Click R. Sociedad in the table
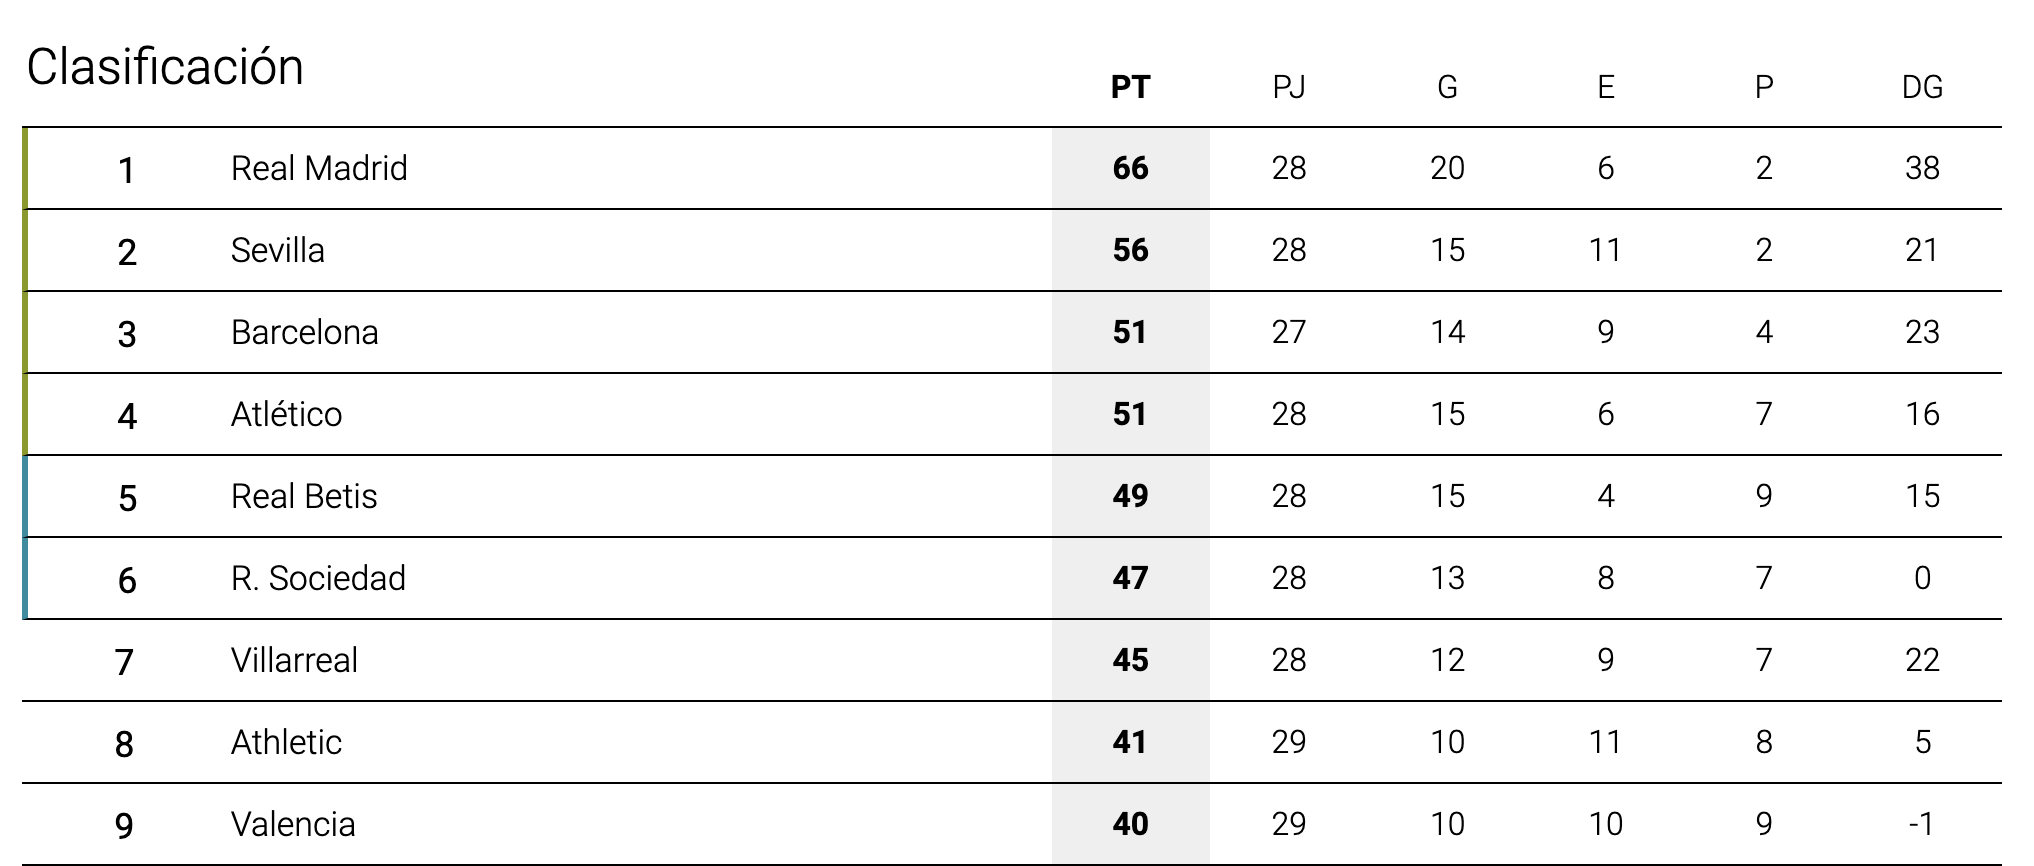Screen dimensions: 2034x866 [318, 578]
